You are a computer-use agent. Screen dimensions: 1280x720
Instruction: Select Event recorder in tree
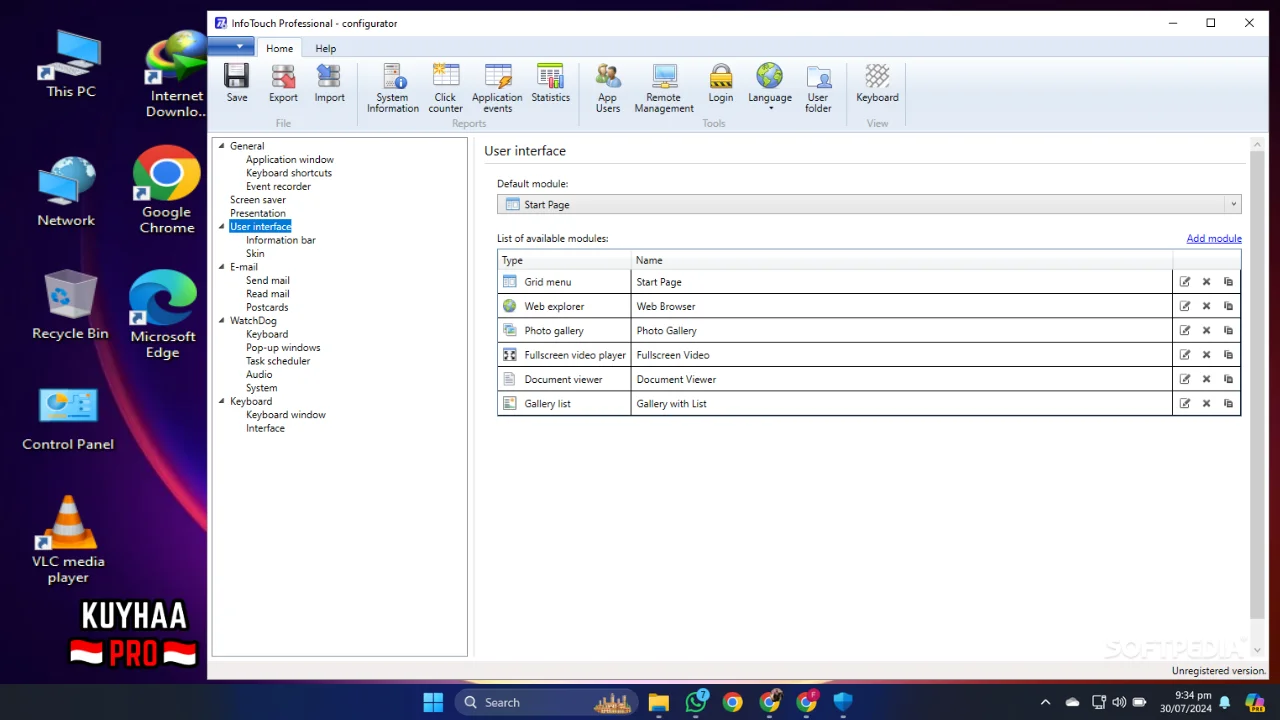tap(278, 186)
